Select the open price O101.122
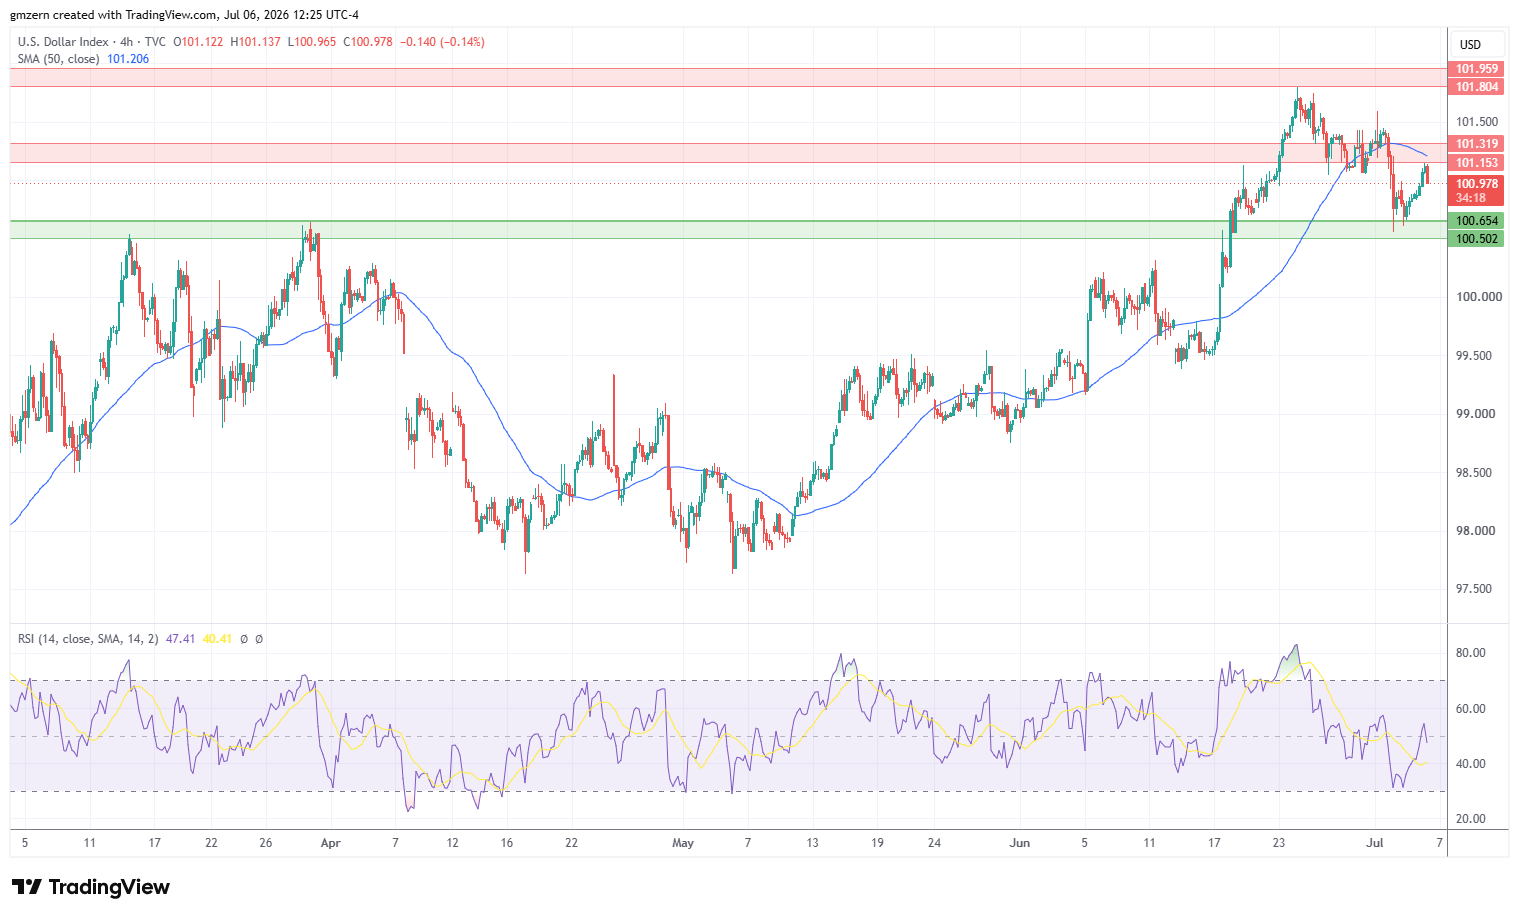The height and width of the screenshot is (917, 1519). pyautogui.click(x=198, y=42)
